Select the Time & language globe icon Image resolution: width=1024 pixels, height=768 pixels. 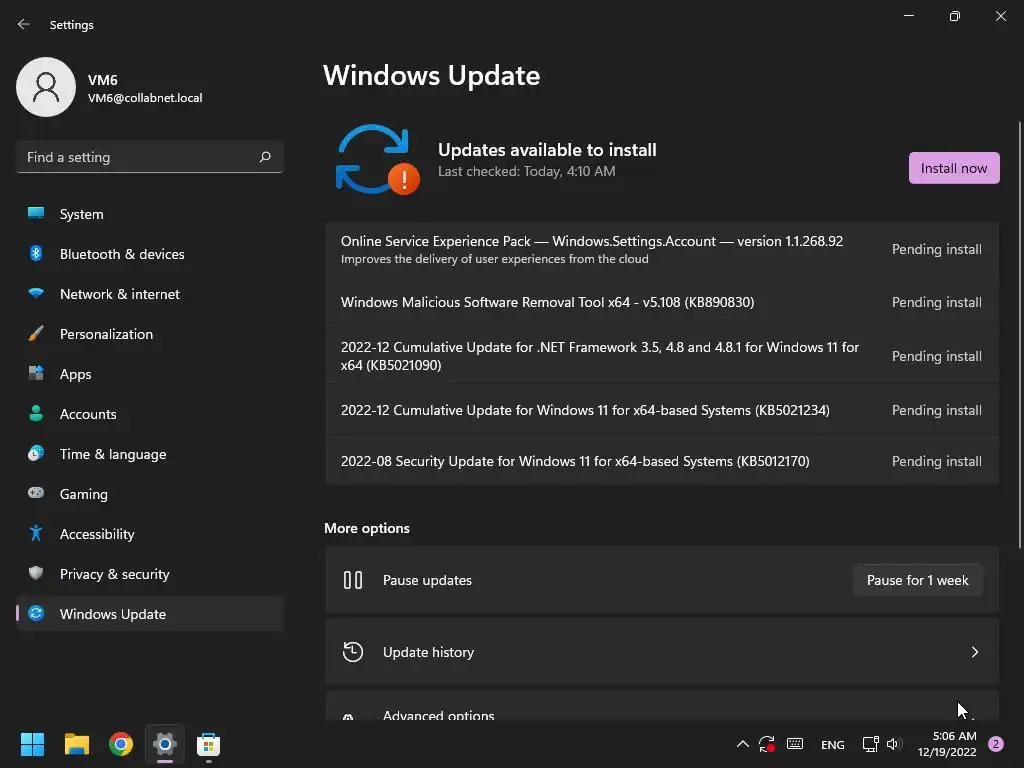click(x=36, y=453)
